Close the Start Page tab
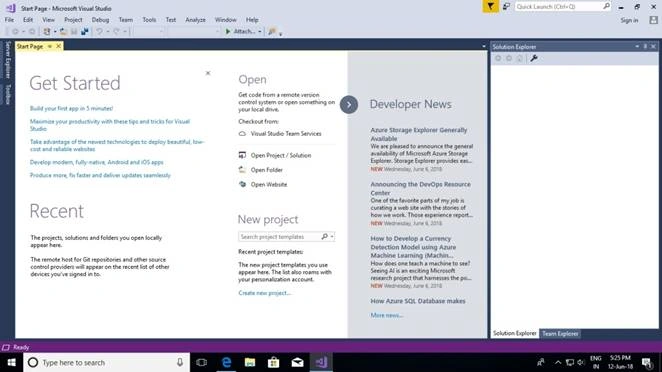 tap(59, 46)
